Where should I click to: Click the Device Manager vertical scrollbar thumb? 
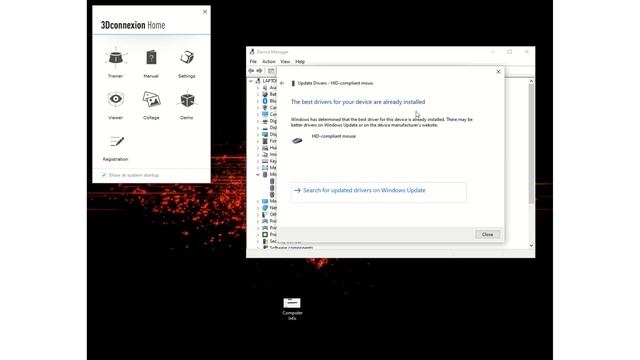[x=531, y=144]
